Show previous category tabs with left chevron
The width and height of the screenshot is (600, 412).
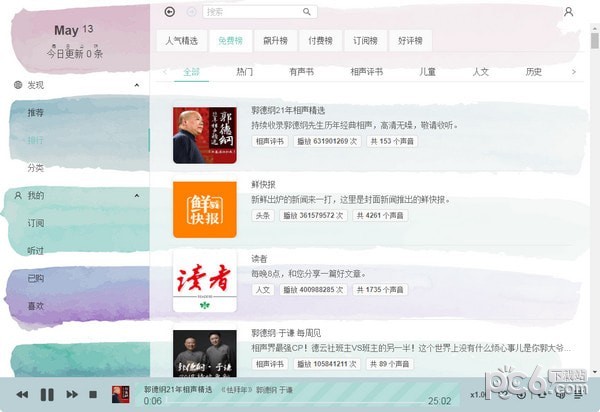(x=165, y=72)
